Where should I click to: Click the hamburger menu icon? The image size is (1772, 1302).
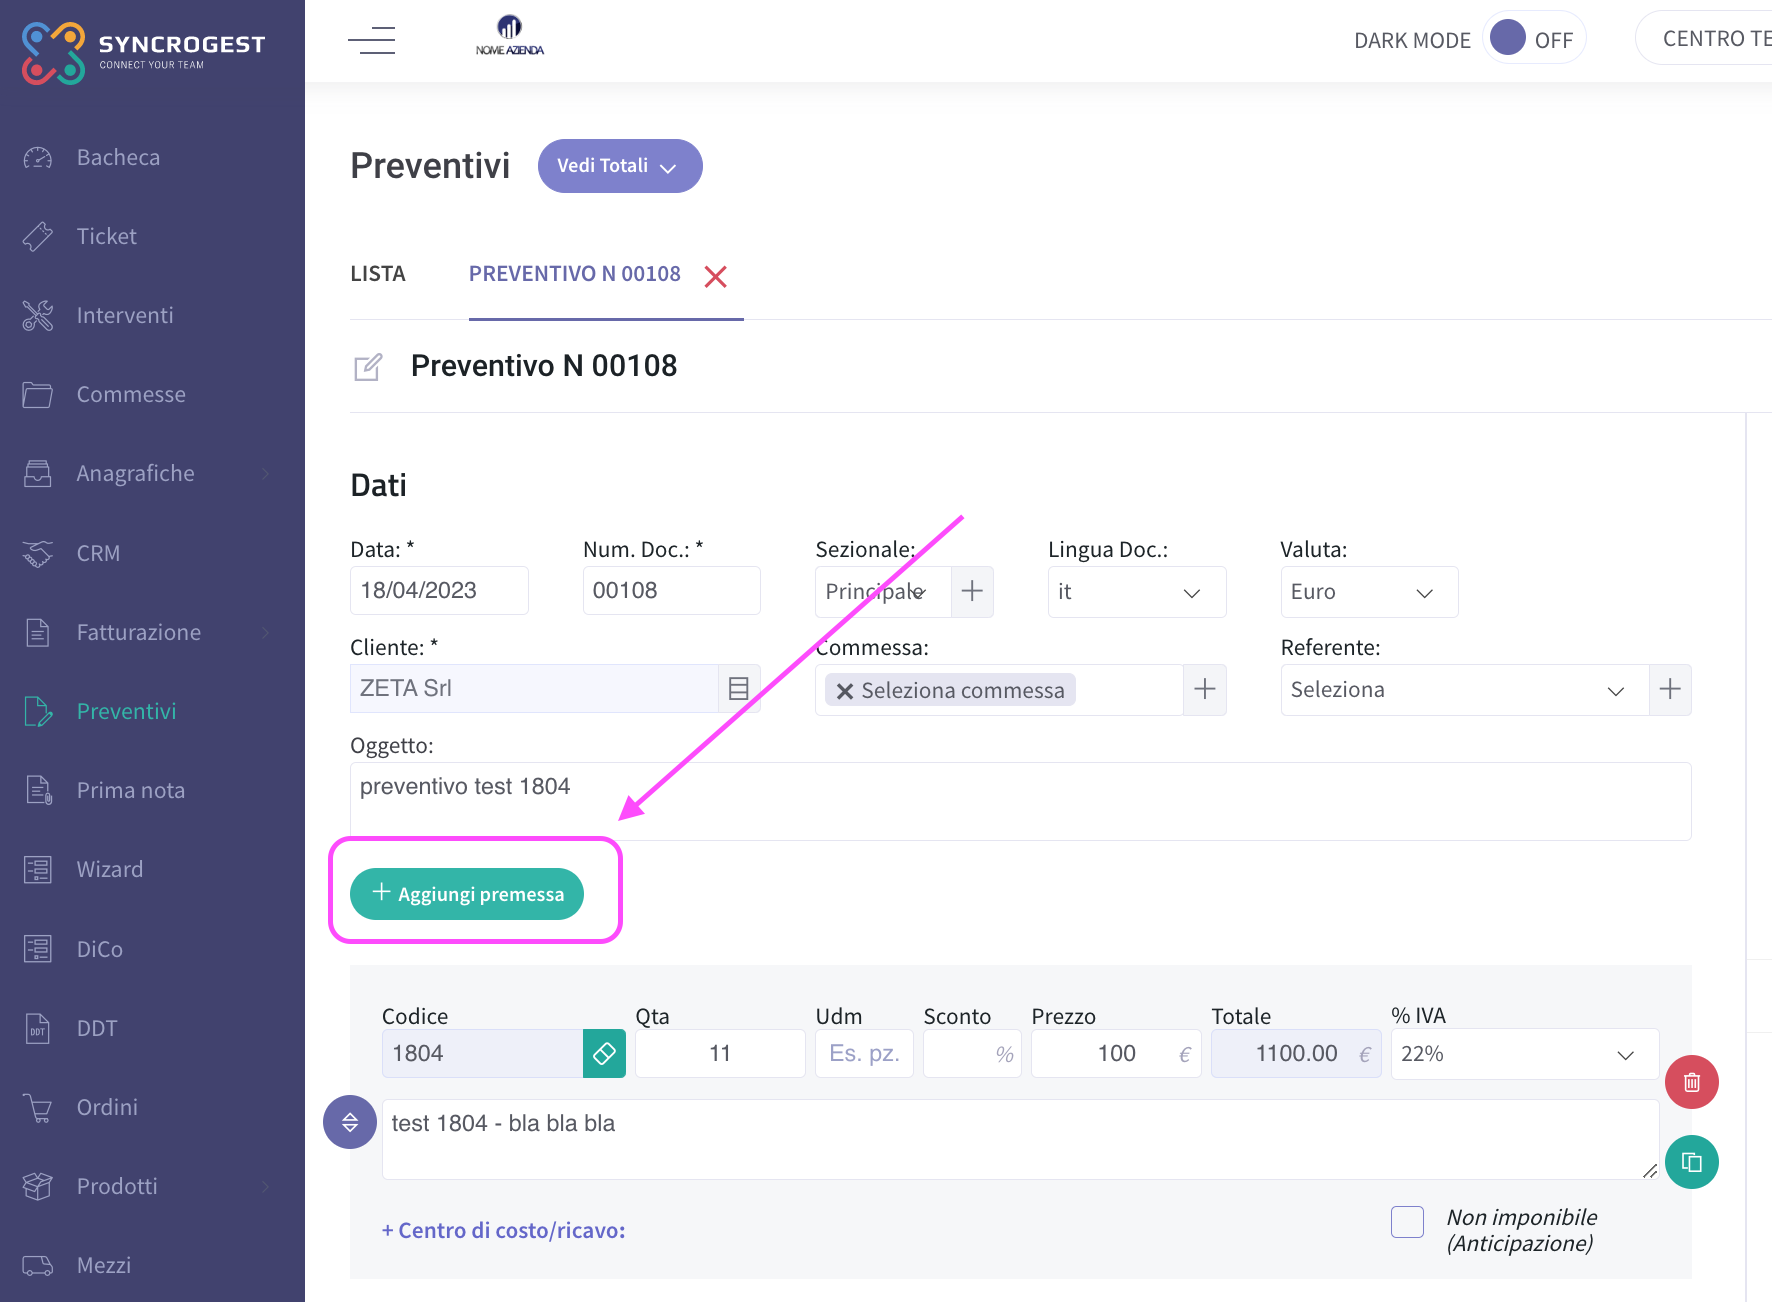coord(372,41)
